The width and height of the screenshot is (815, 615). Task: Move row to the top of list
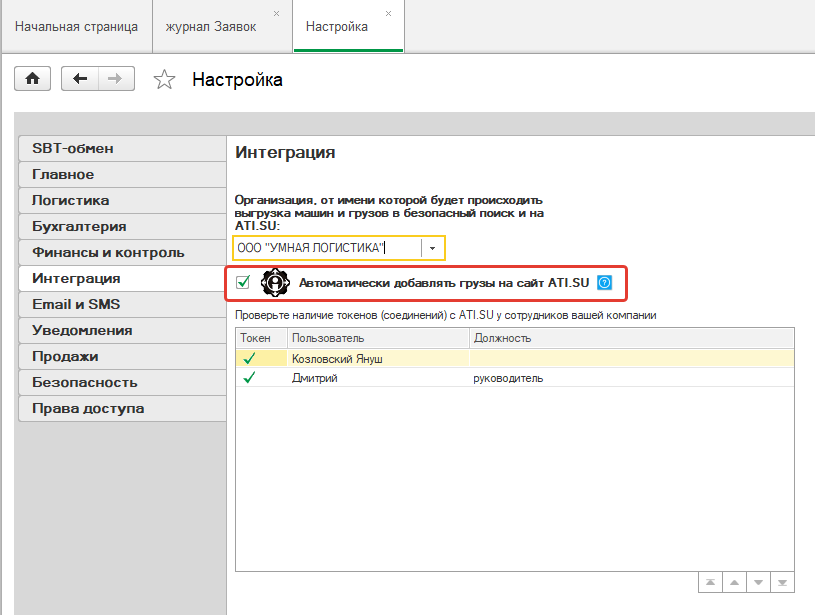point(711,582)
